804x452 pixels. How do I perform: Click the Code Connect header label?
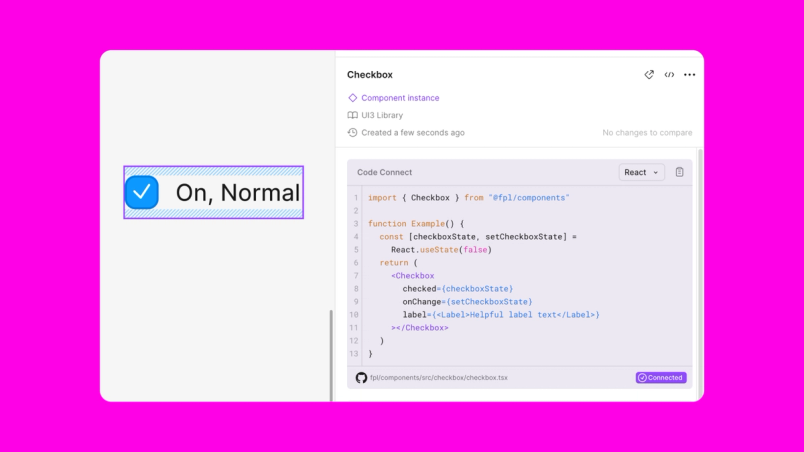[385, 172]
